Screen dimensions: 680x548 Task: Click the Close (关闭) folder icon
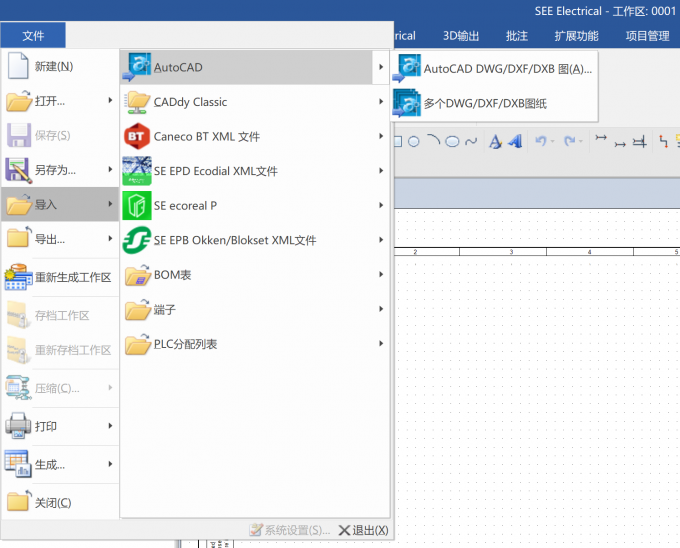[x=20, y=501]
